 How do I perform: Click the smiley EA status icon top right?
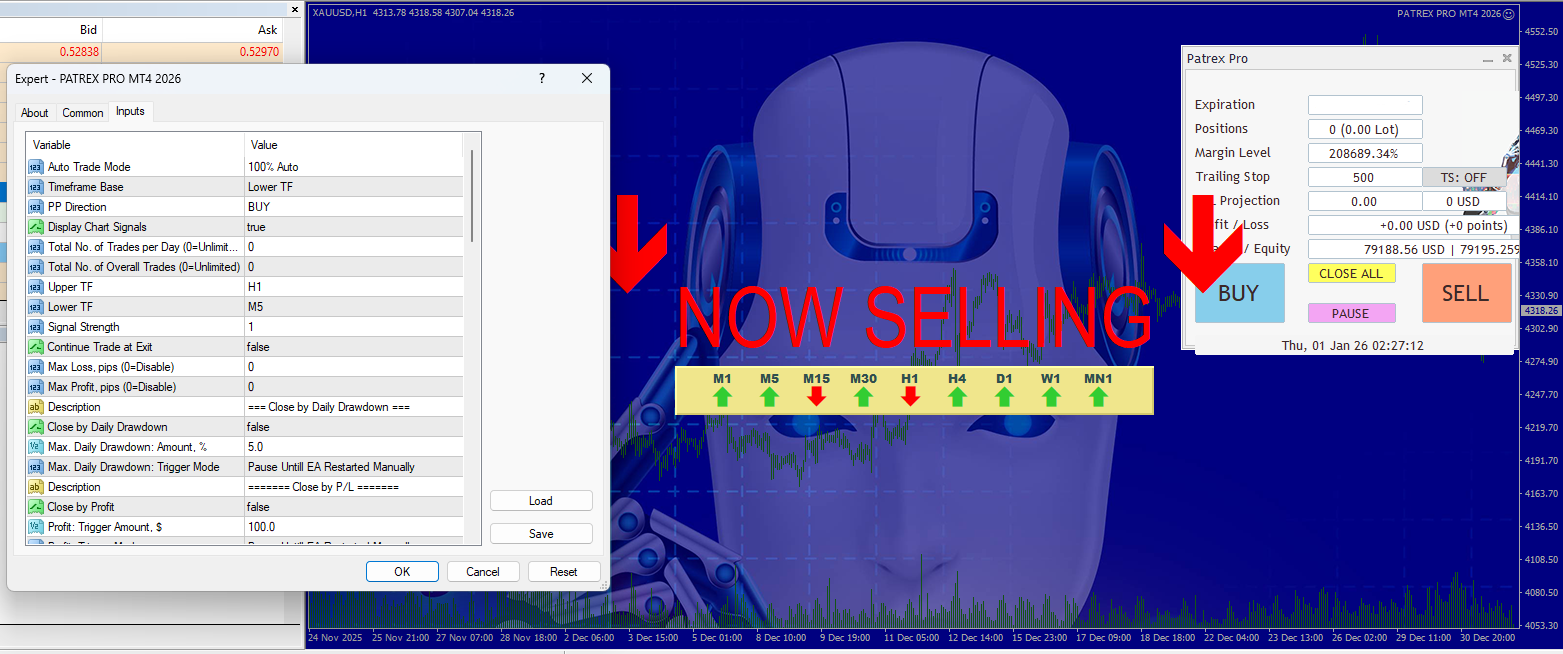[x=1510, y=14]
